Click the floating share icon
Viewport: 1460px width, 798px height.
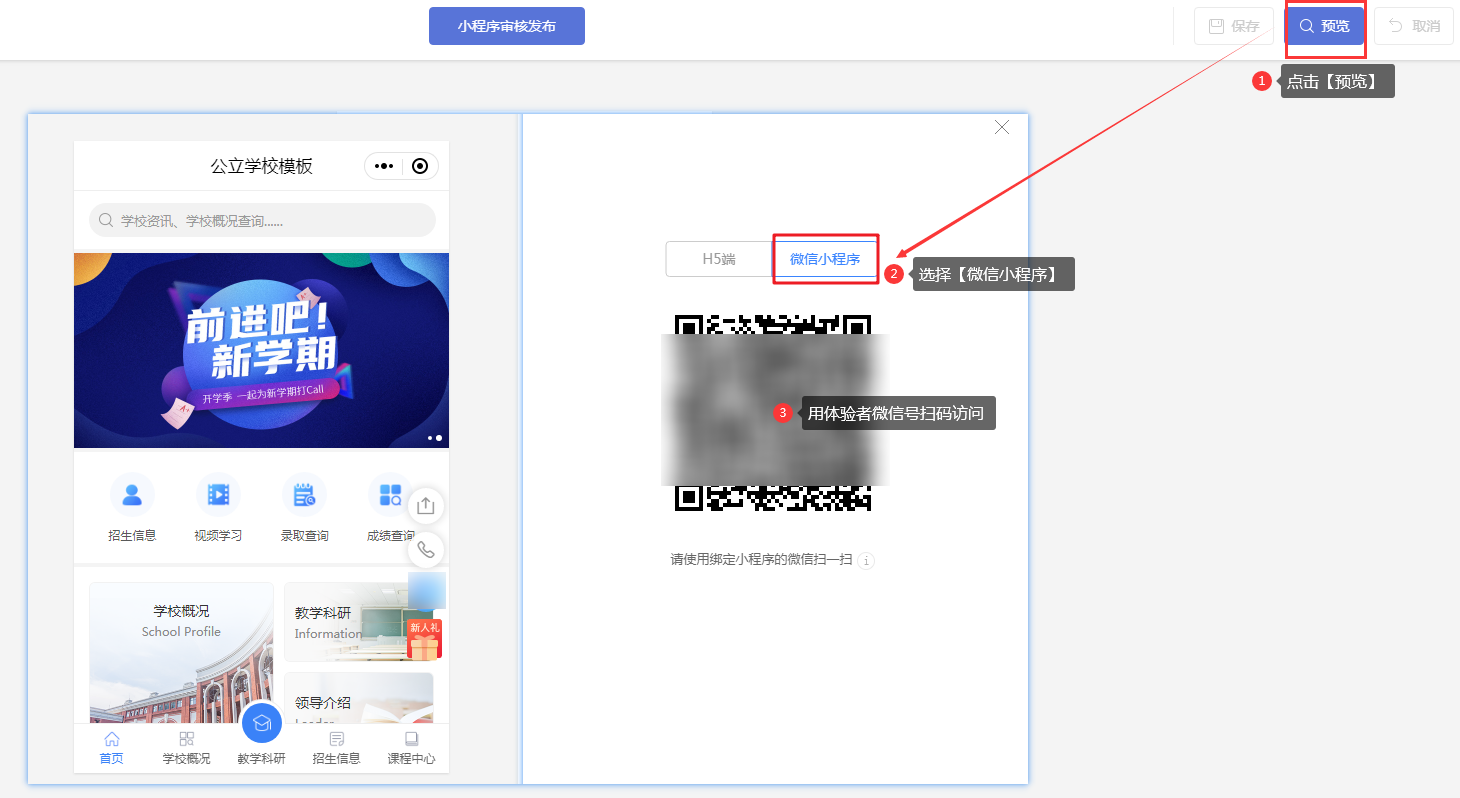(426, 505)
